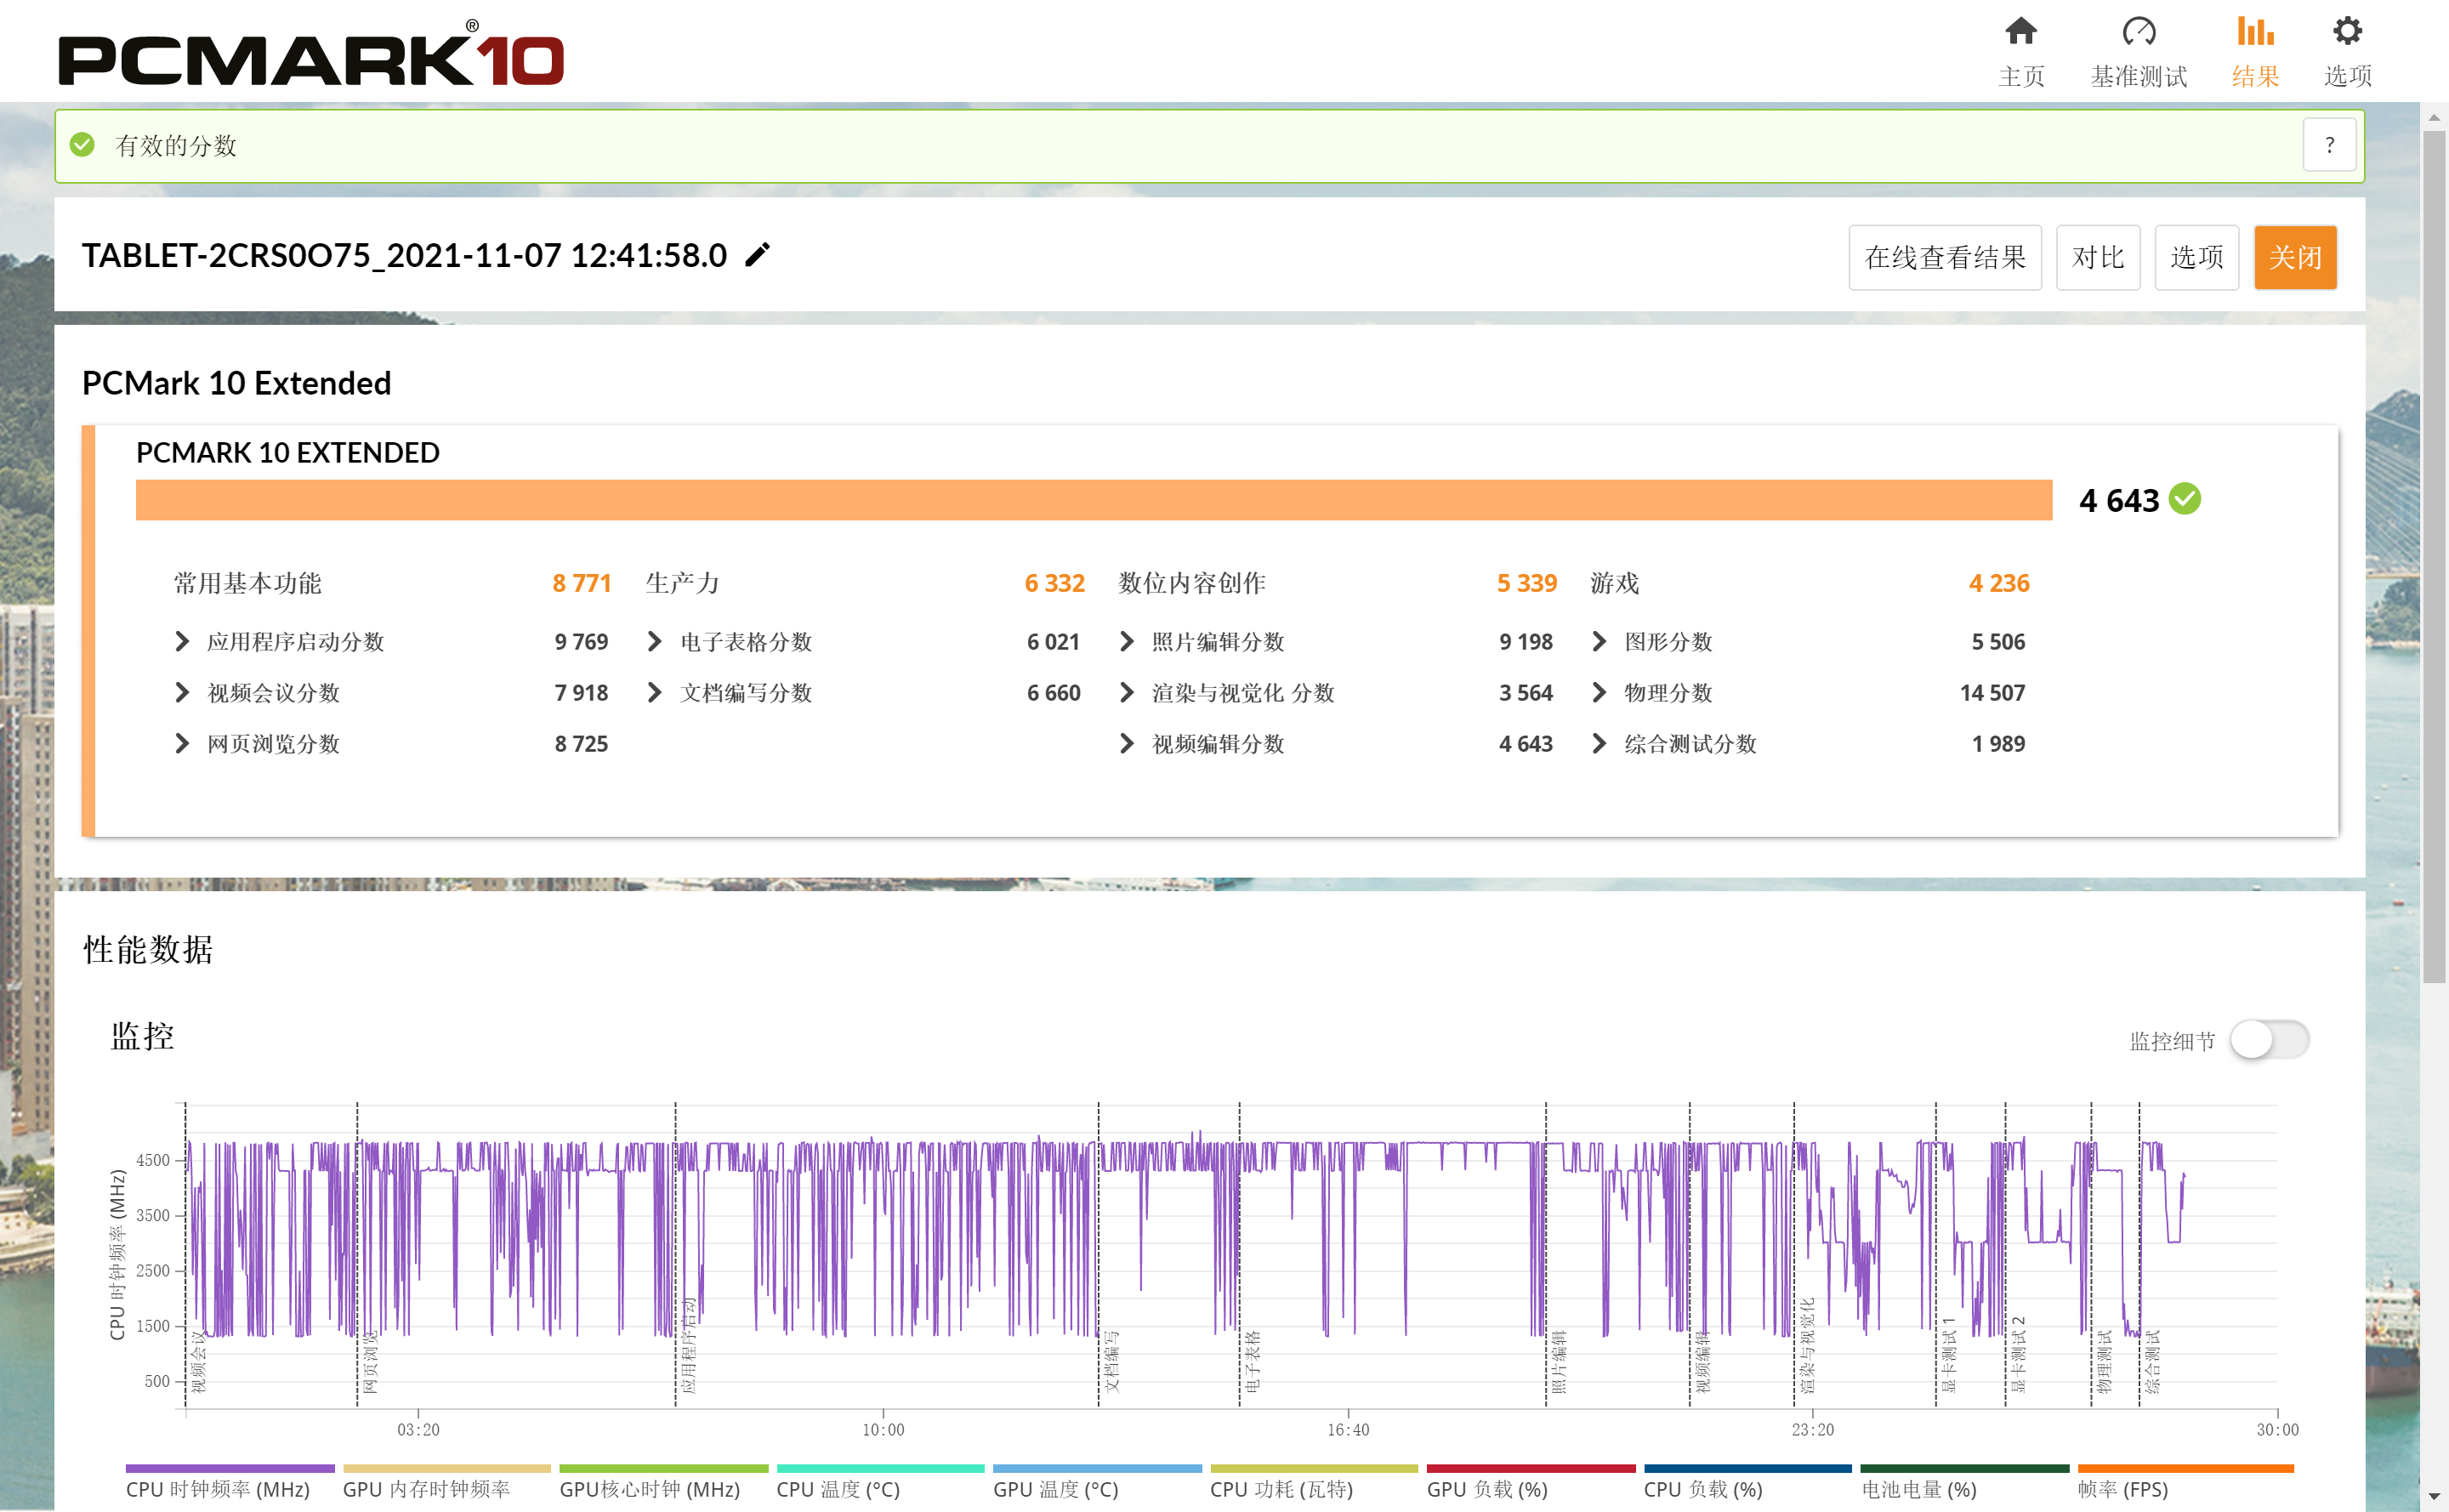Image resolution: width=2449 pixels, height=1512 pixels.
Task: Open the Options gear icon
Action: tap(2347, 32)
